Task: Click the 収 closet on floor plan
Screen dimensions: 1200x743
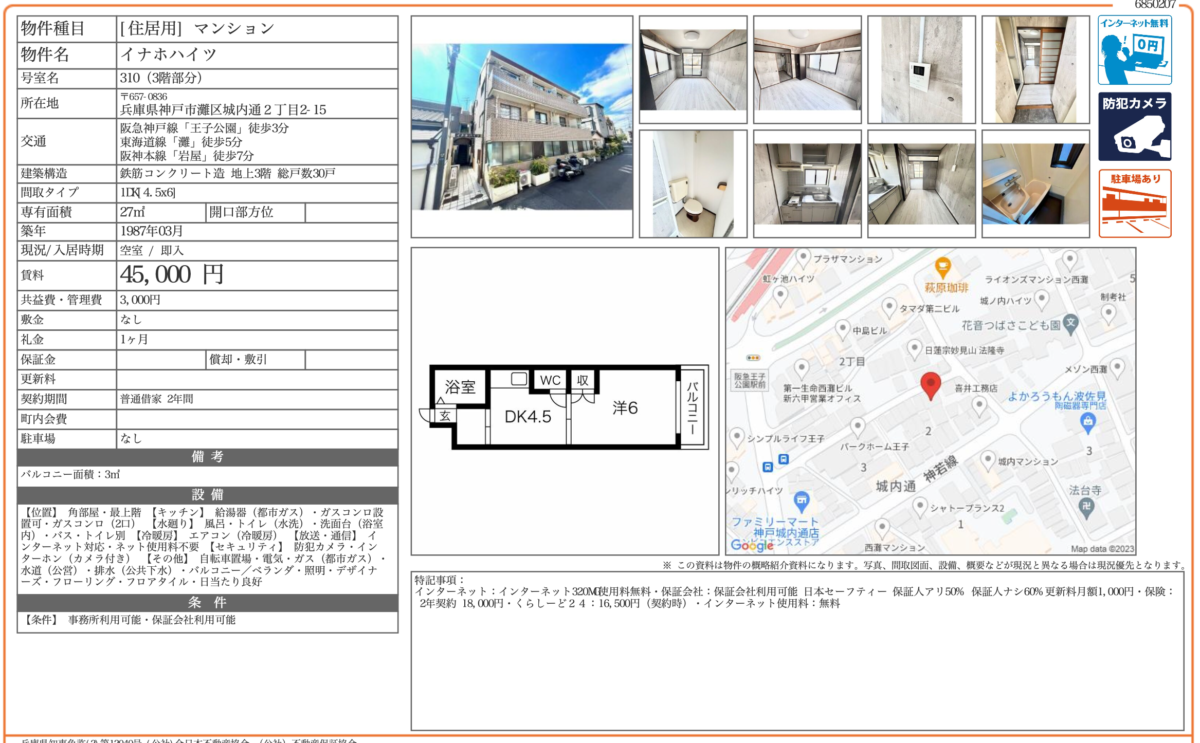Action: click(x=583, y=380)
